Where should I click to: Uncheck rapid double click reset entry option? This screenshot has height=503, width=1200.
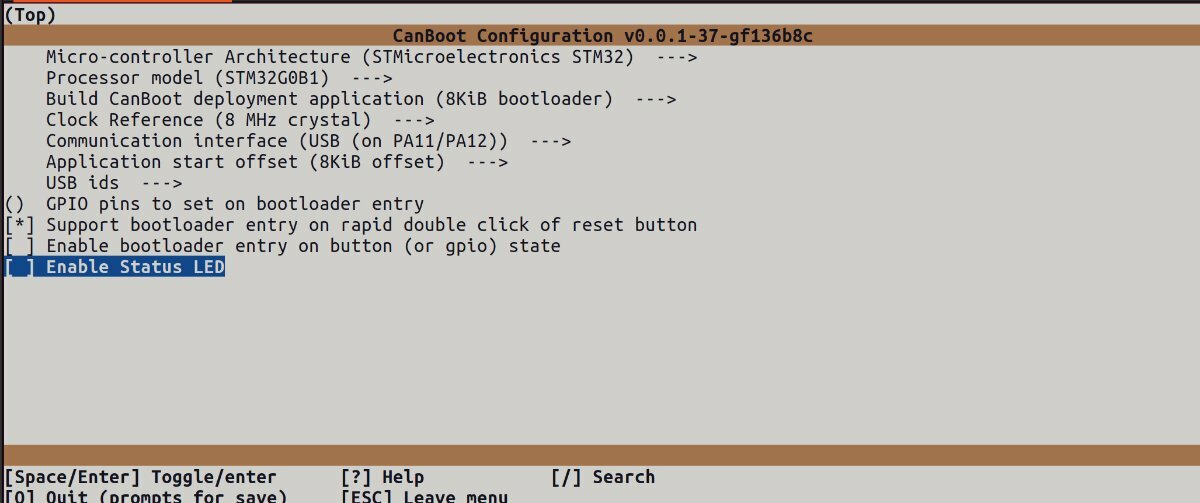click(20, 225)
